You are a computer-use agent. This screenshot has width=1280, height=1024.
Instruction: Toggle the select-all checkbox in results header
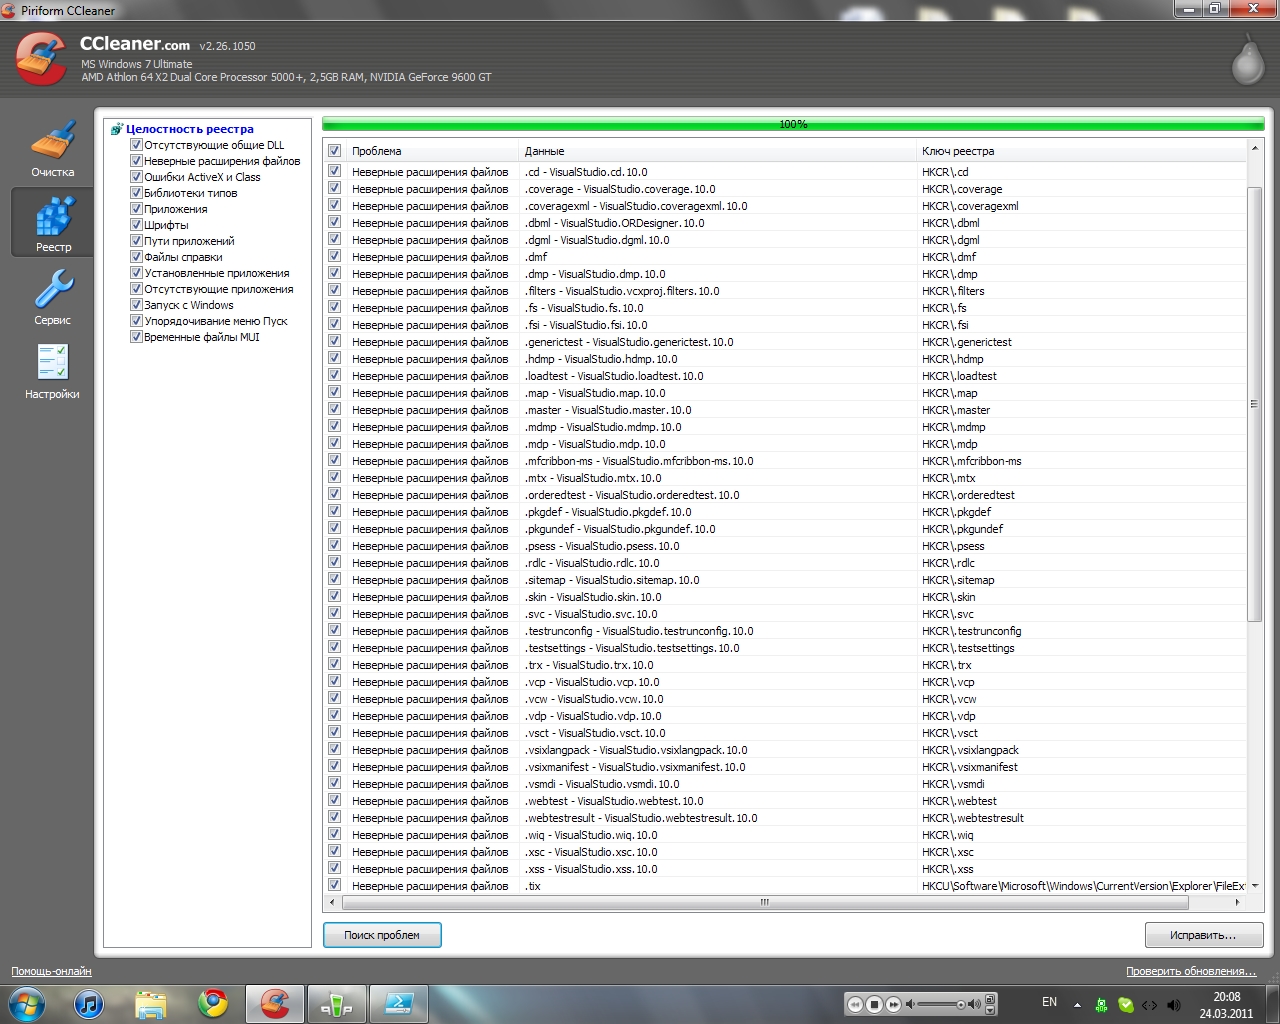click(334, 151)
